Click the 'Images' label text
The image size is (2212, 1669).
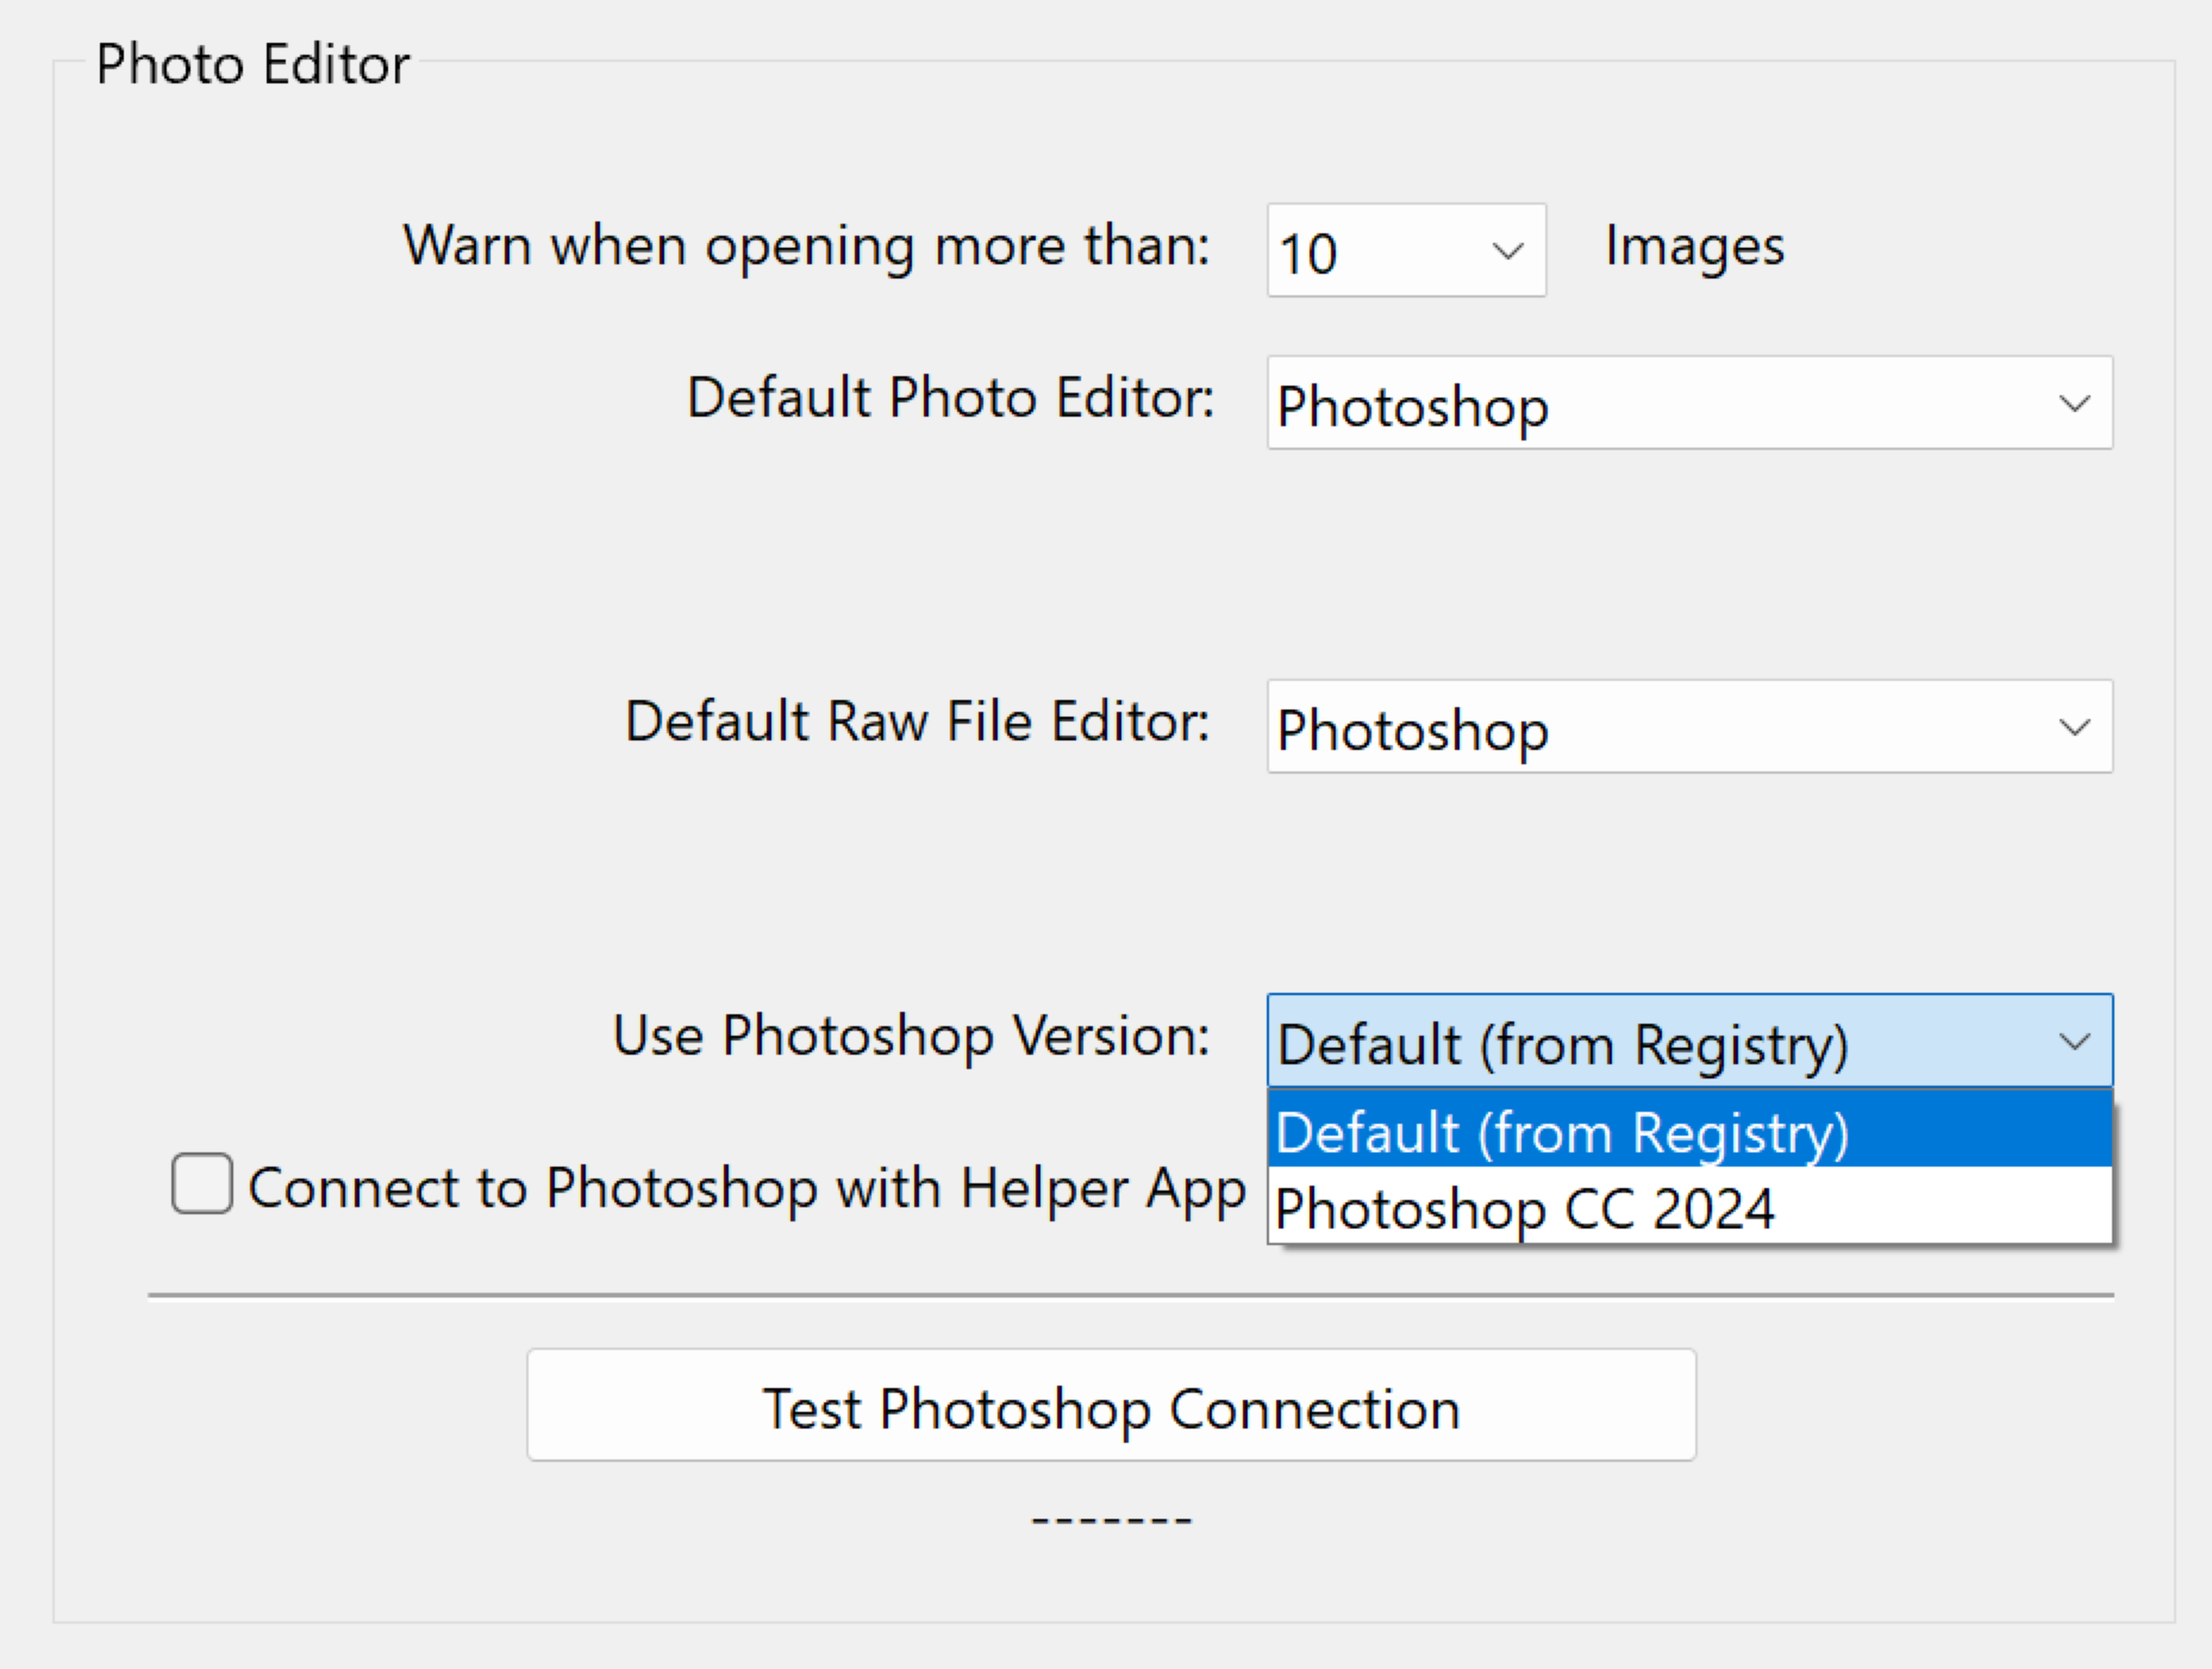(1694, 246)
